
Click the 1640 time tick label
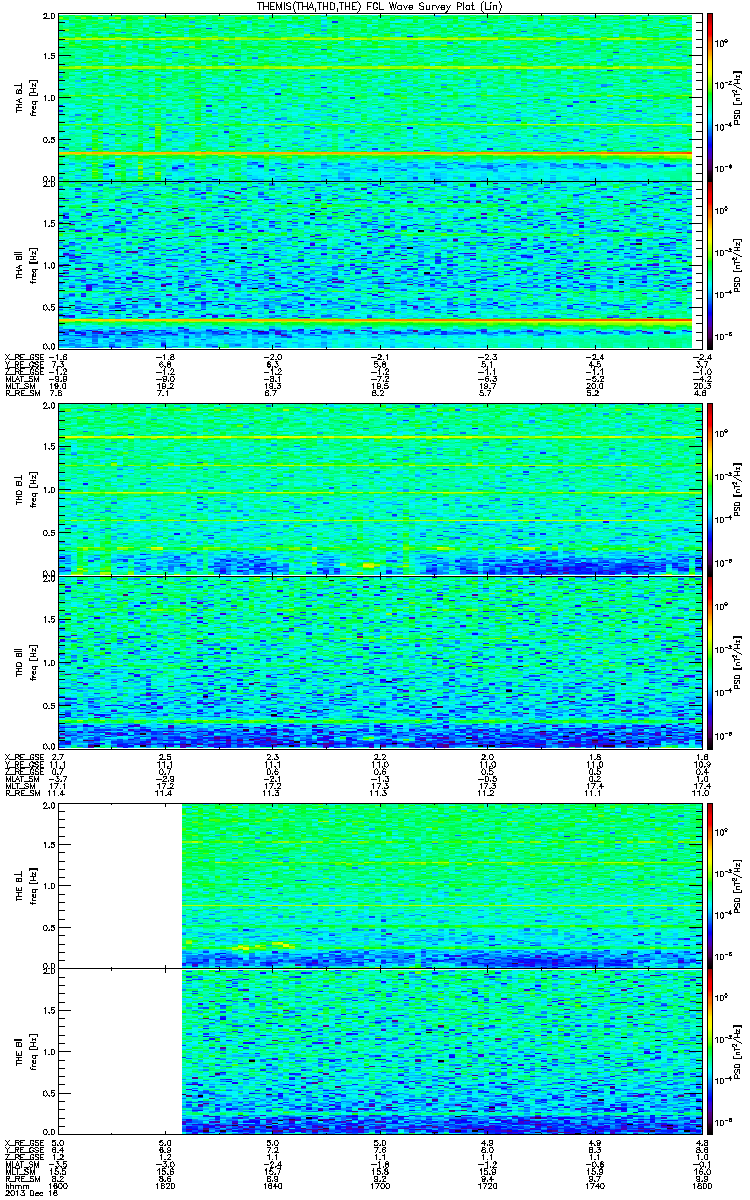tap(272, 1185)
